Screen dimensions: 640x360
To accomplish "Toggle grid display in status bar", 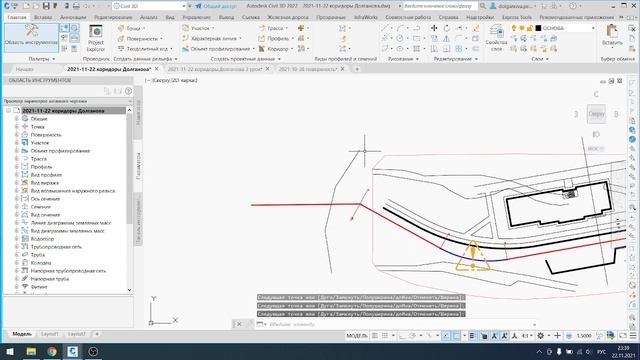I will click(x=375, y=336).
